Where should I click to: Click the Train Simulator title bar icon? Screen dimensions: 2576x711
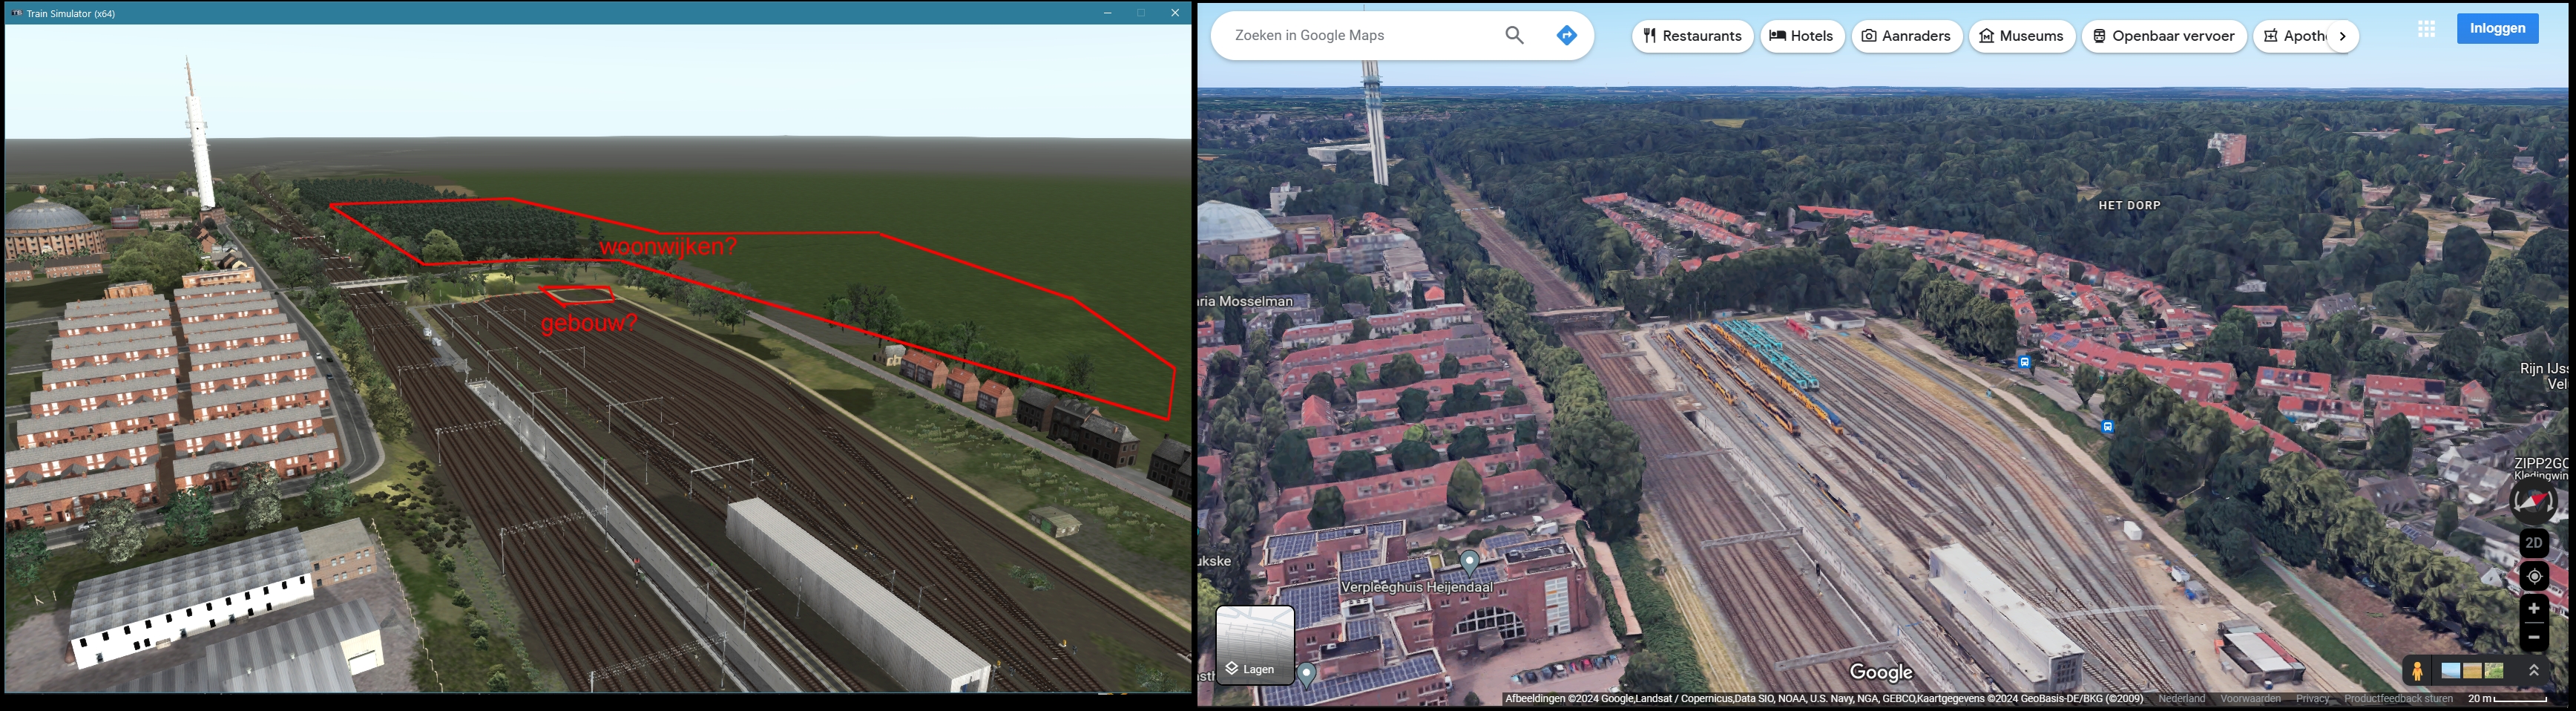pos(16,13)
